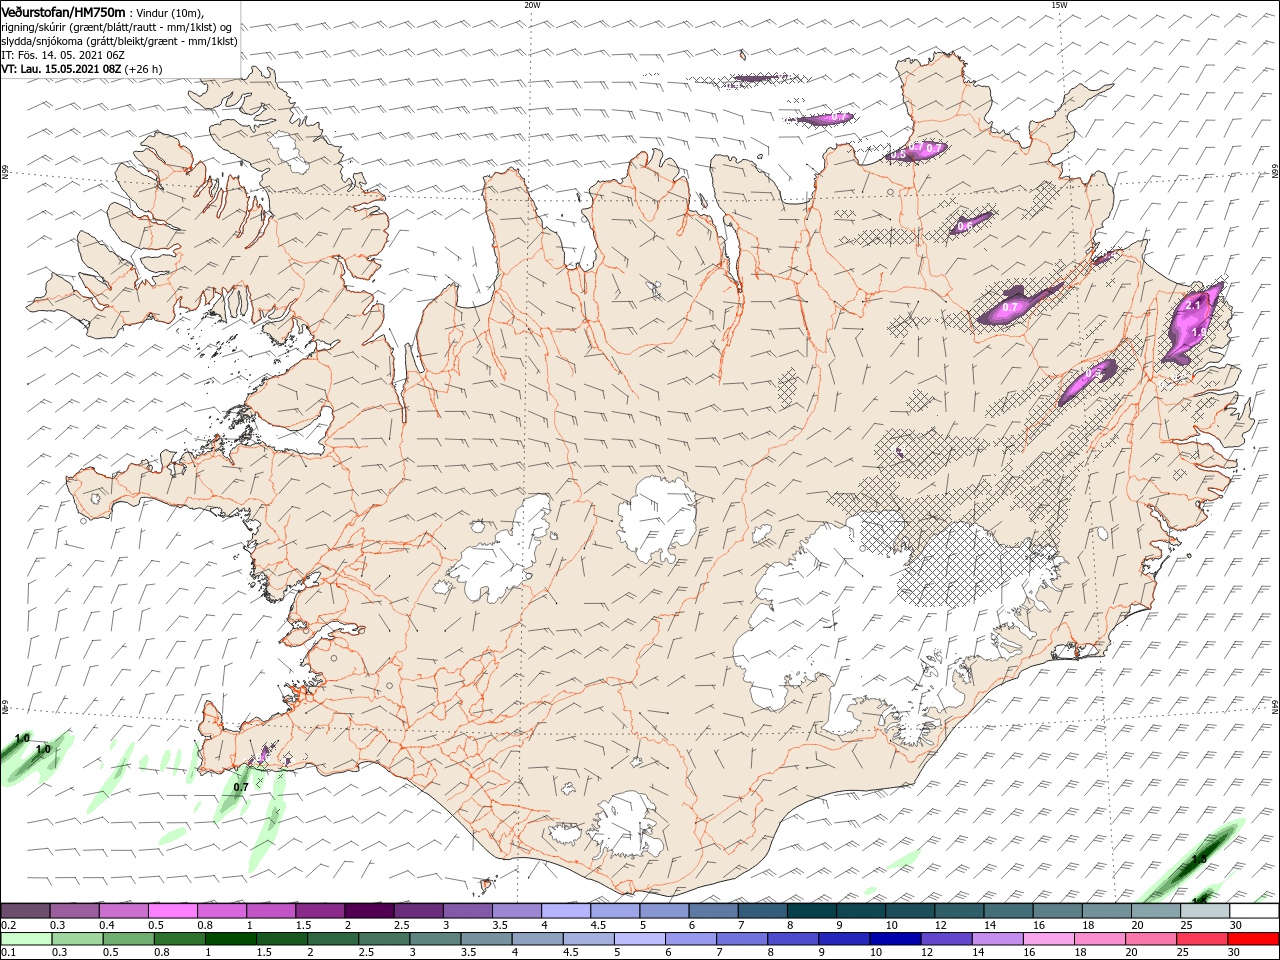Click the 15W longitude label
1280x960 pixels.
point(1059,5)
